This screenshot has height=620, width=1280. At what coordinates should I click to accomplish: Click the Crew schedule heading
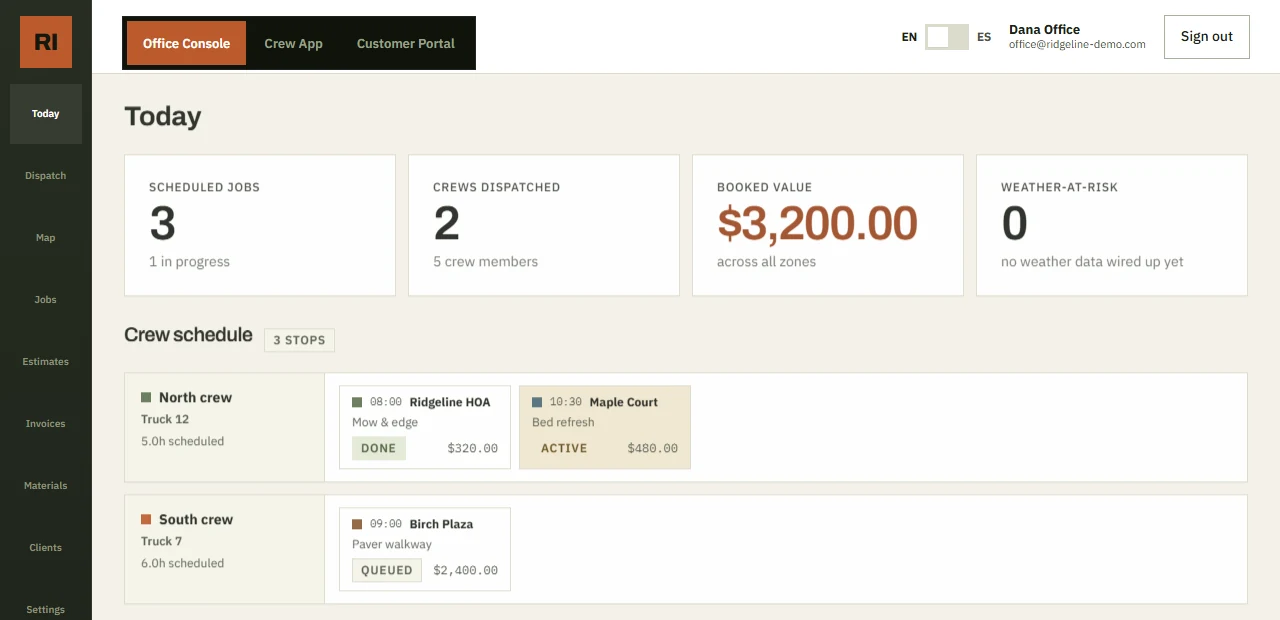click(x=188, y=335)
